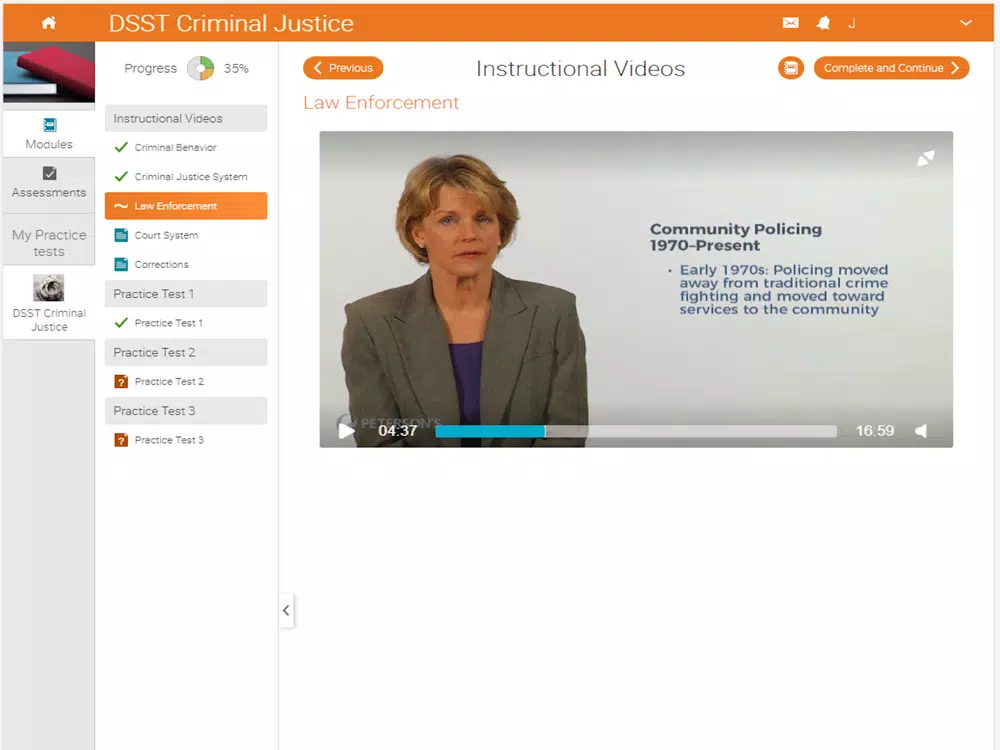Click the Law Enforcement title text

click(x=381, y=103)
